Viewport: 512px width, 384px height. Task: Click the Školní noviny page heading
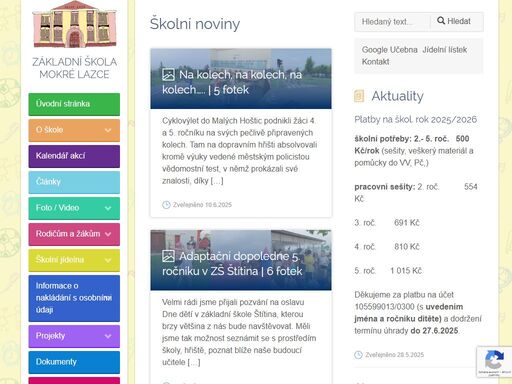tap(195, 24)
